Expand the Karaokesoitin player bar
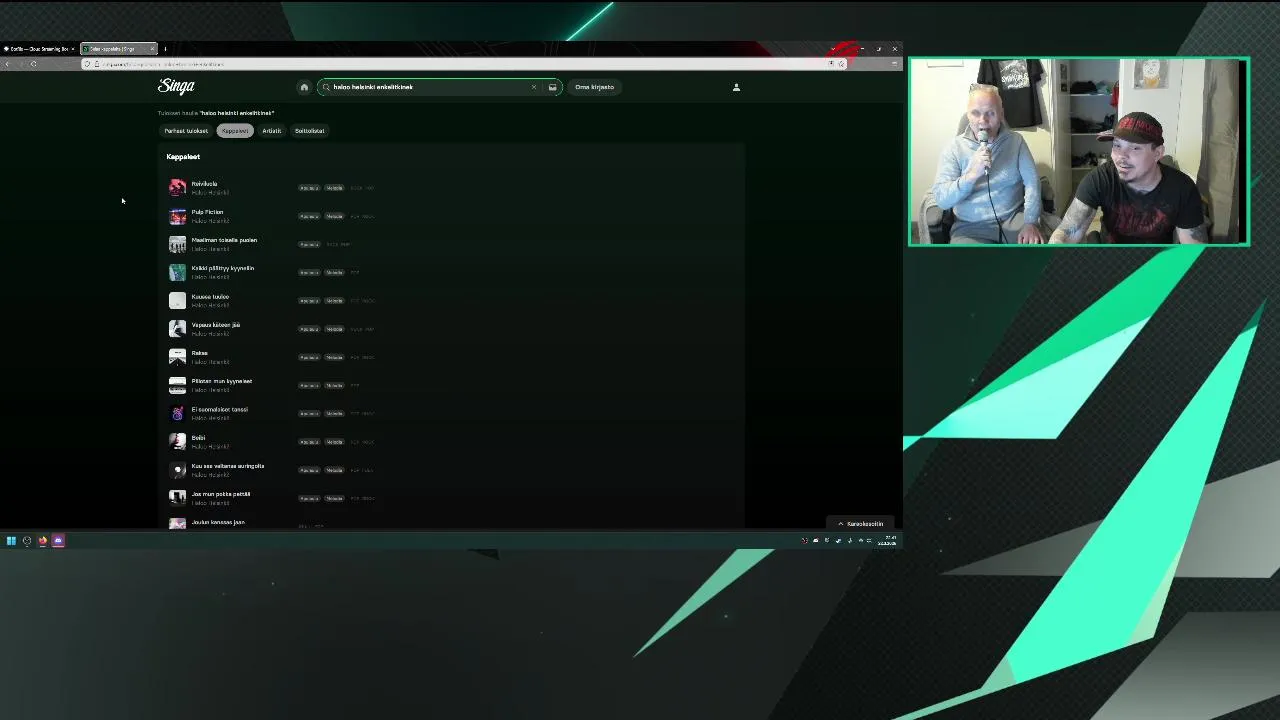This screenshot has width=1280, height=720. (861, 524)
